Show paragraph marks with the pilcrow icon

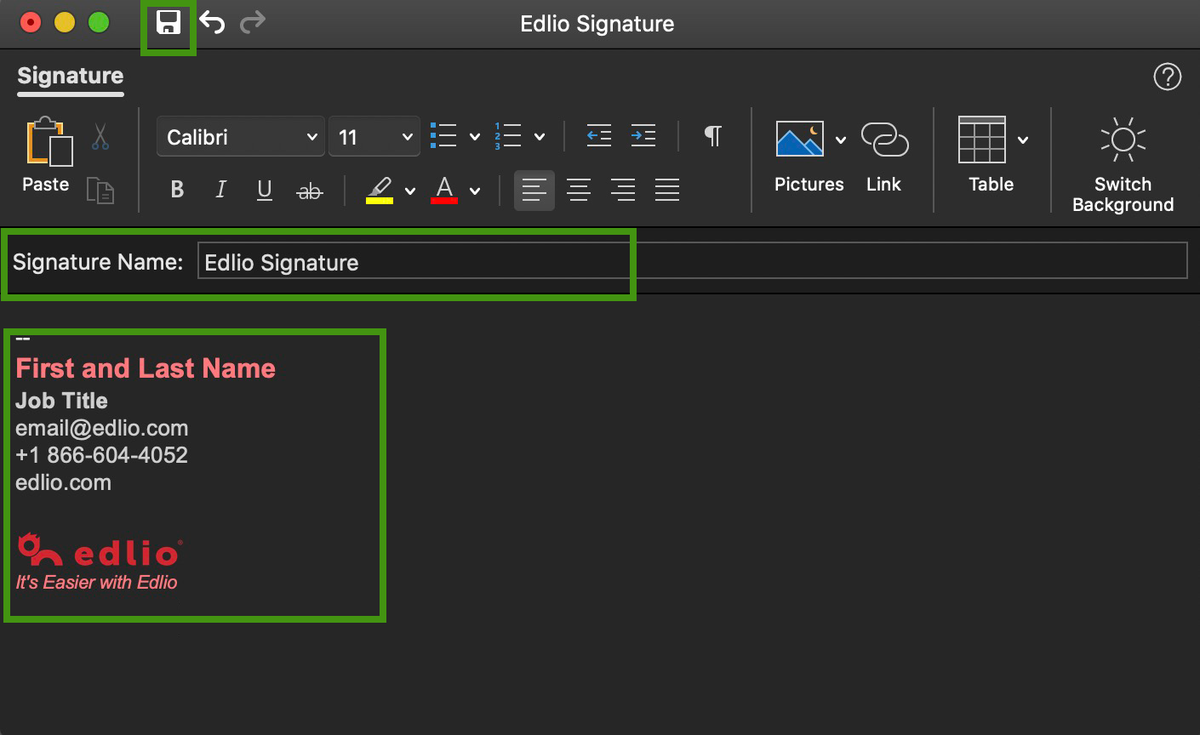tap(713, 136)
